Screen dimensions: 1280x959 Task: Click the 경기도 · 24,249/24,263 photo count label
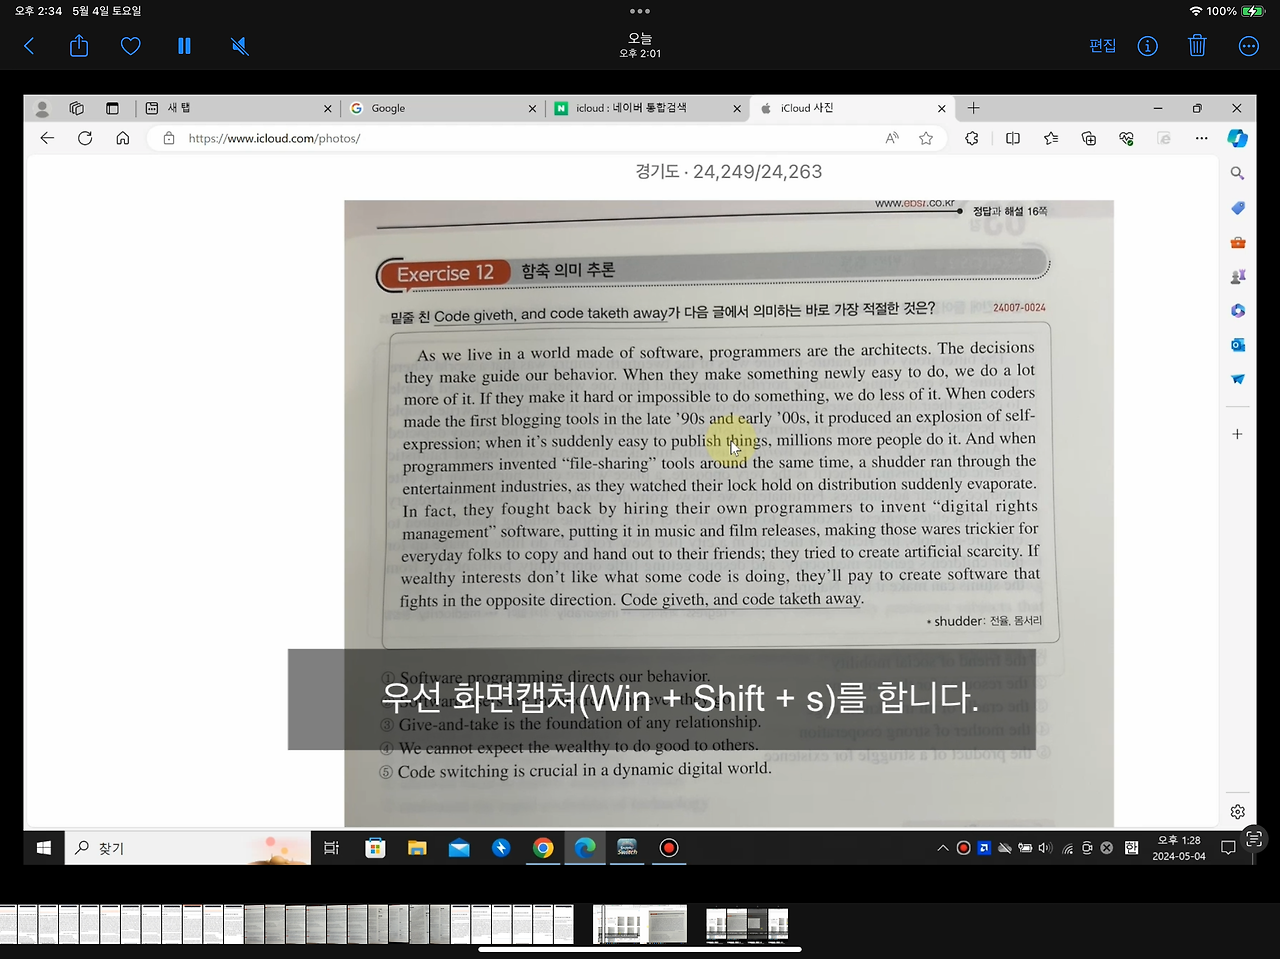click(729, 172)
